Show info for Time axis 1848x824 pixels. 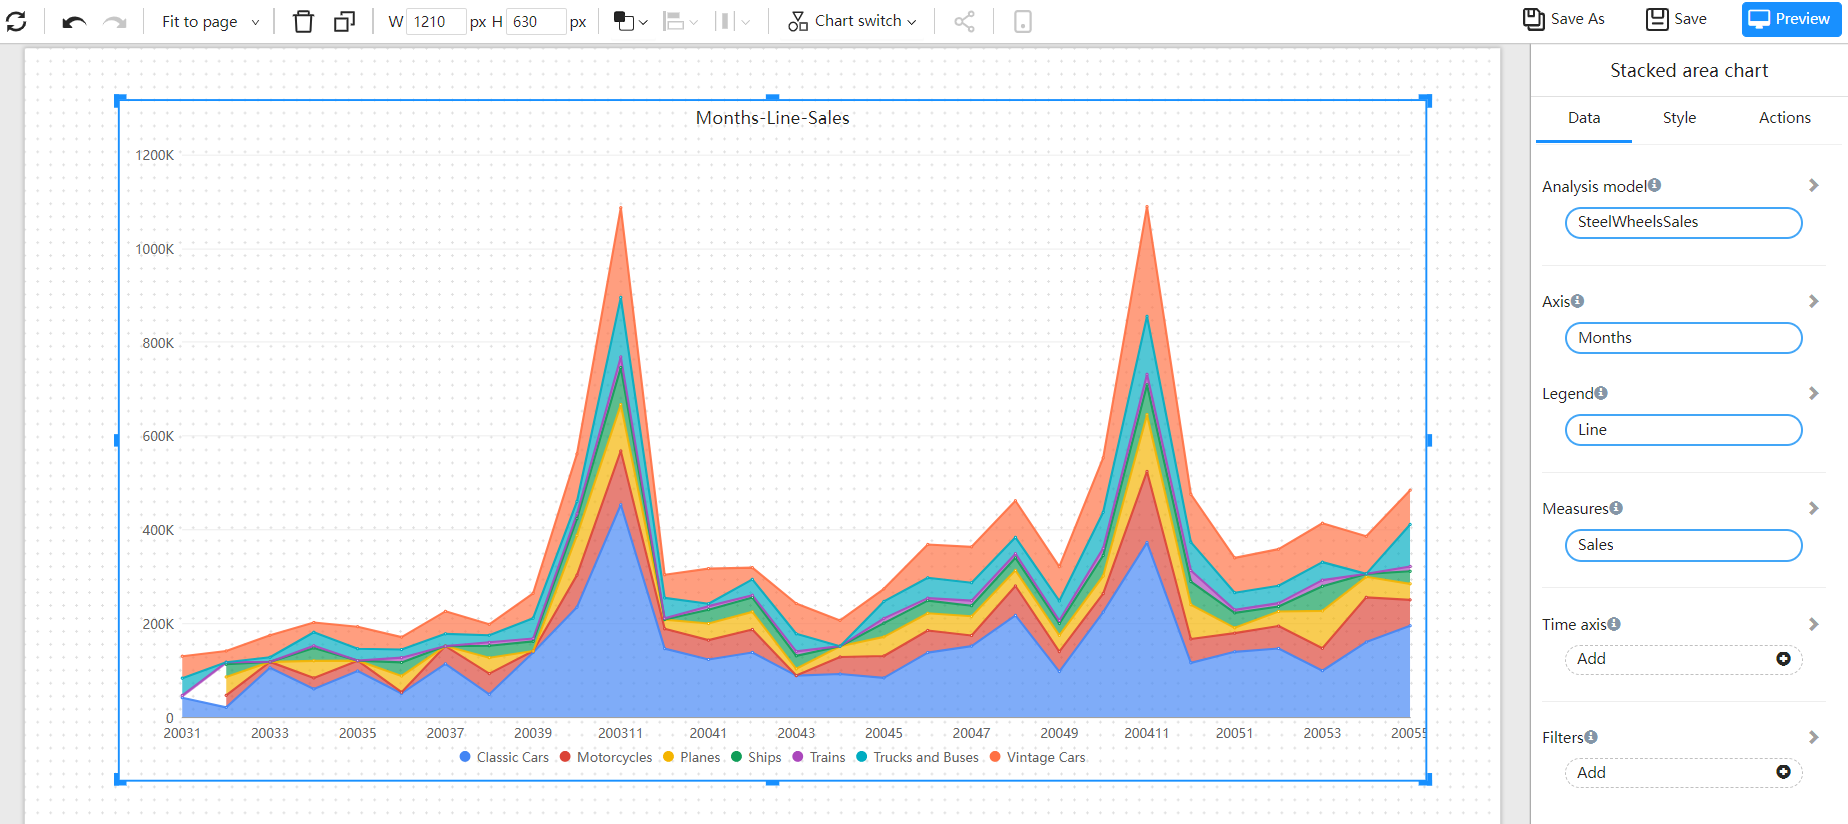[x=1614, y=623]
